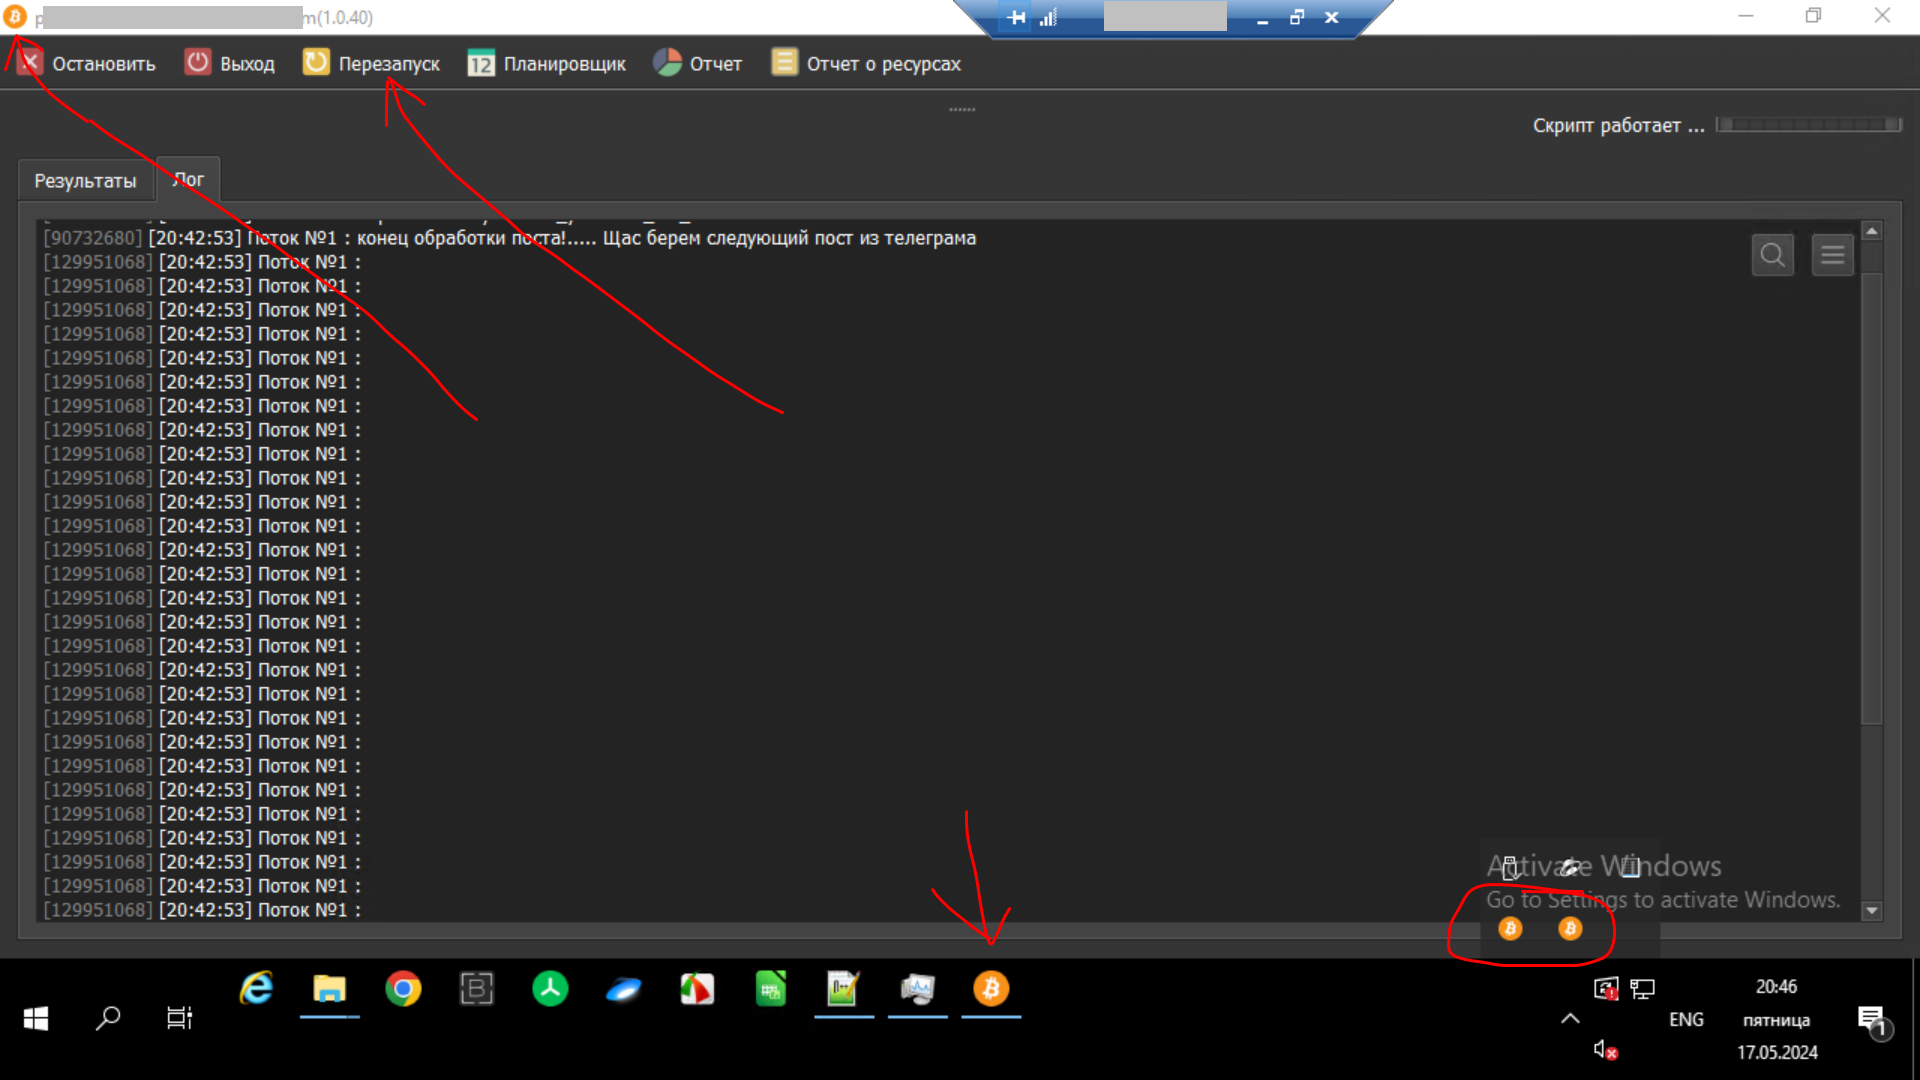The image size is (1920, 1080).
Task: Click the Остановить stop icon
Action: (x=30, y=63)
